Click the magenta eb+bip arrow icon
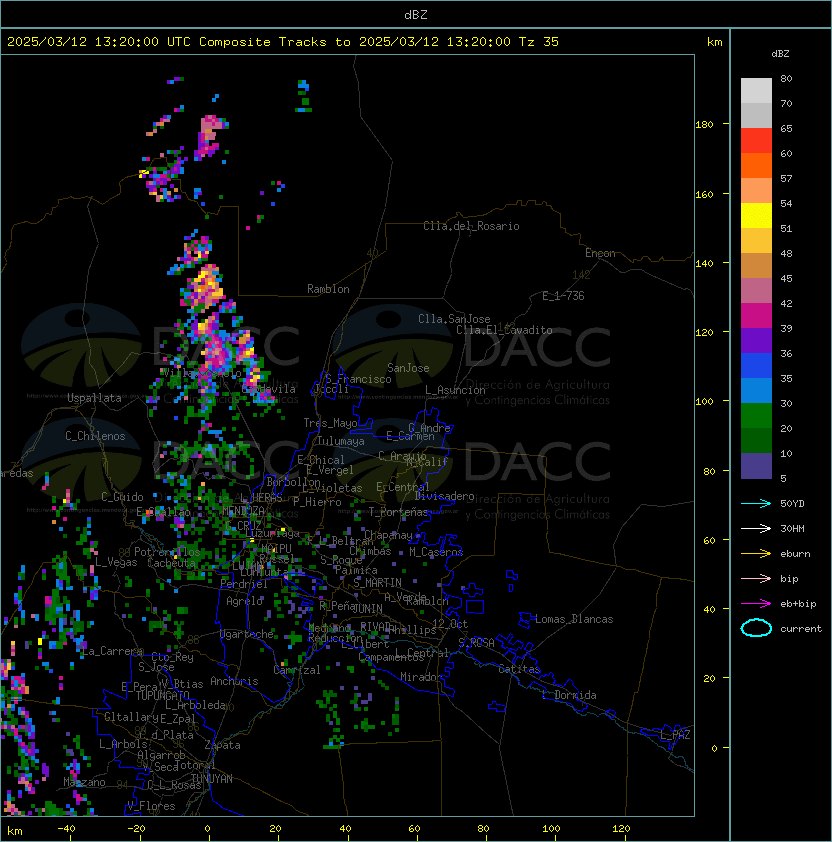This screenshot has height=842, width=832. point(756,604)
